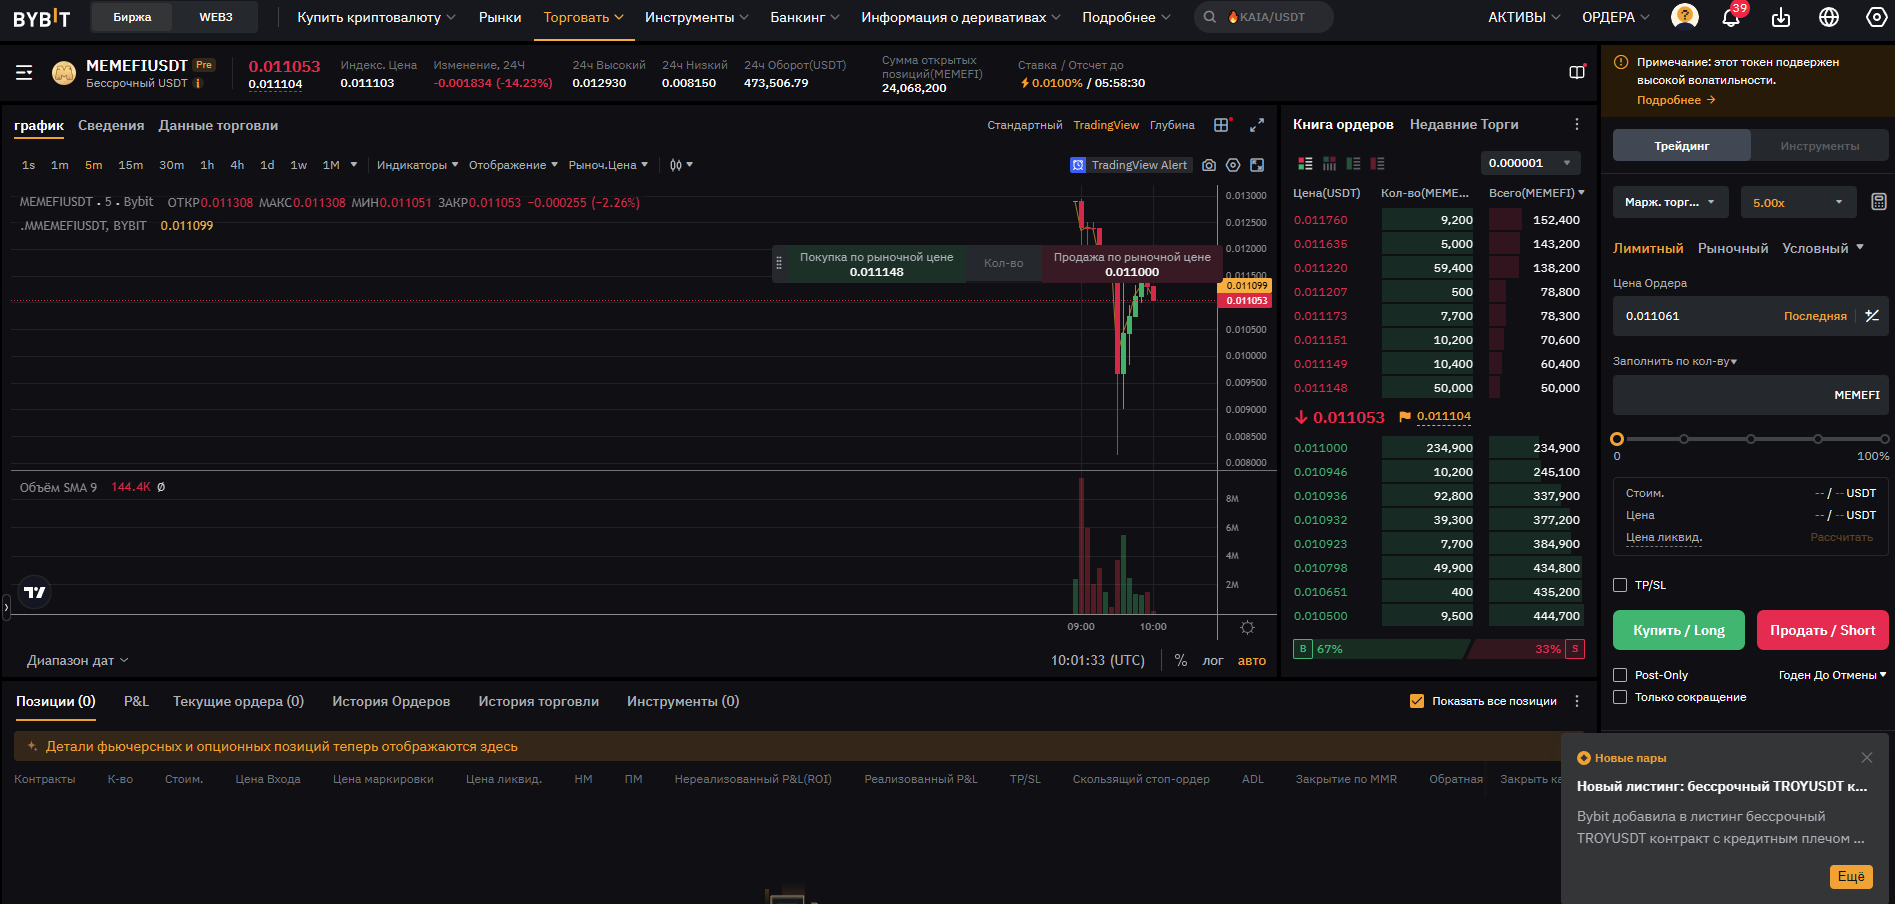Viewport: 1895px width, 904px height.
Task: Open 'История Ордеров' tab
Action: (x=391, y=701)
